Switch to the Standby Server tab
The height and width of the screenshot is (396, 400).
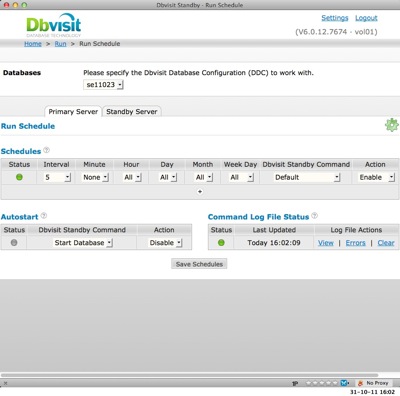[x=132, y=112]
